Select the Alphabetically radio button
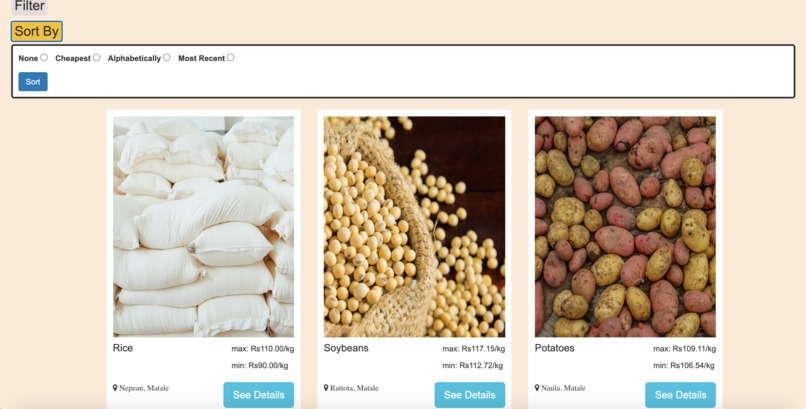The image size is (806, 409). click(167, 58)
